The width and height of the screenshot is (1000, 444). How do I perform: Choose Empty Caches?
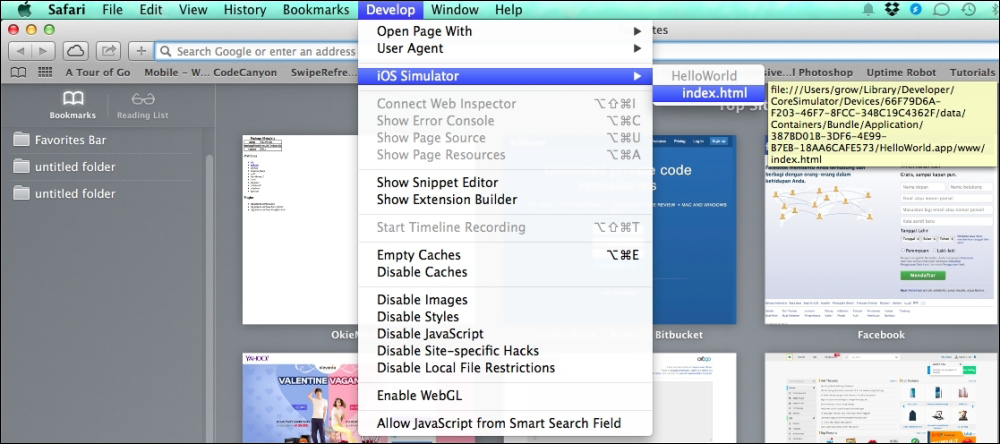(x=505, y=255)
